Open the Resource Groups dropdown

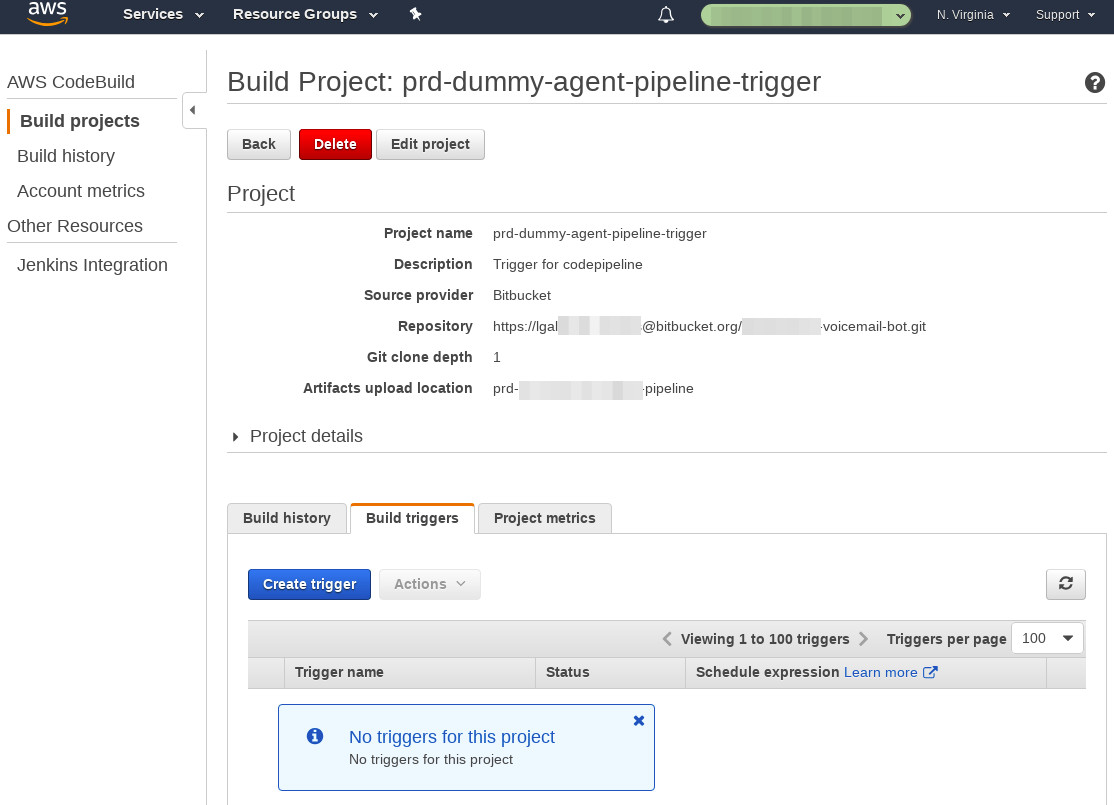[x=305, y=14]
